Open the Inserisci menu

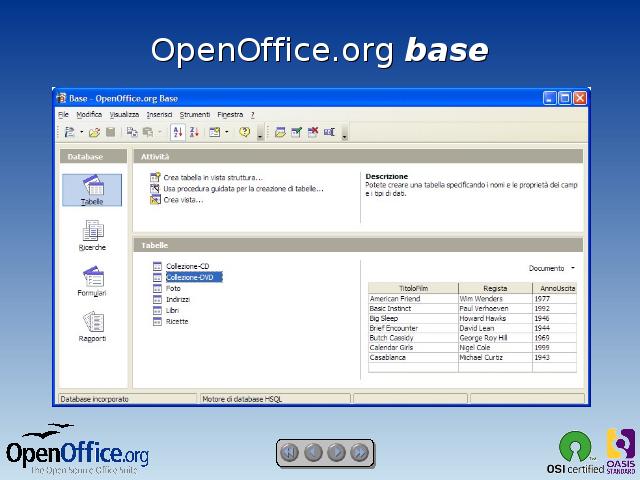pyautogui.click(x=159, y=115)
